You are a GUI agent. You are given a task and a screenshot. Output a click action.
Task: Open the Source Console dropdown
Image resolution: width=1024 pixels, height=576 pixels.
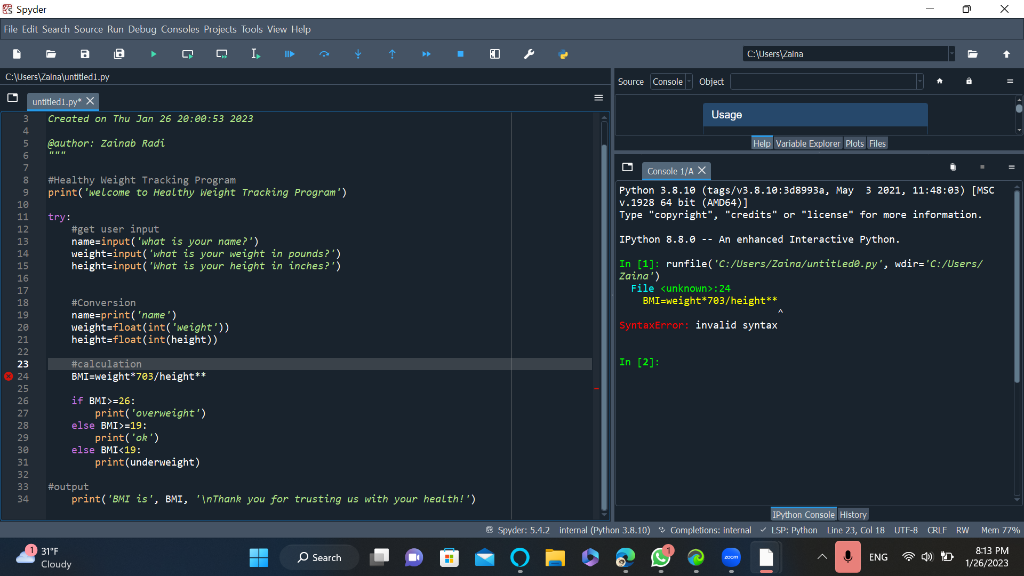pyautogui.click(x=671, y=82)
